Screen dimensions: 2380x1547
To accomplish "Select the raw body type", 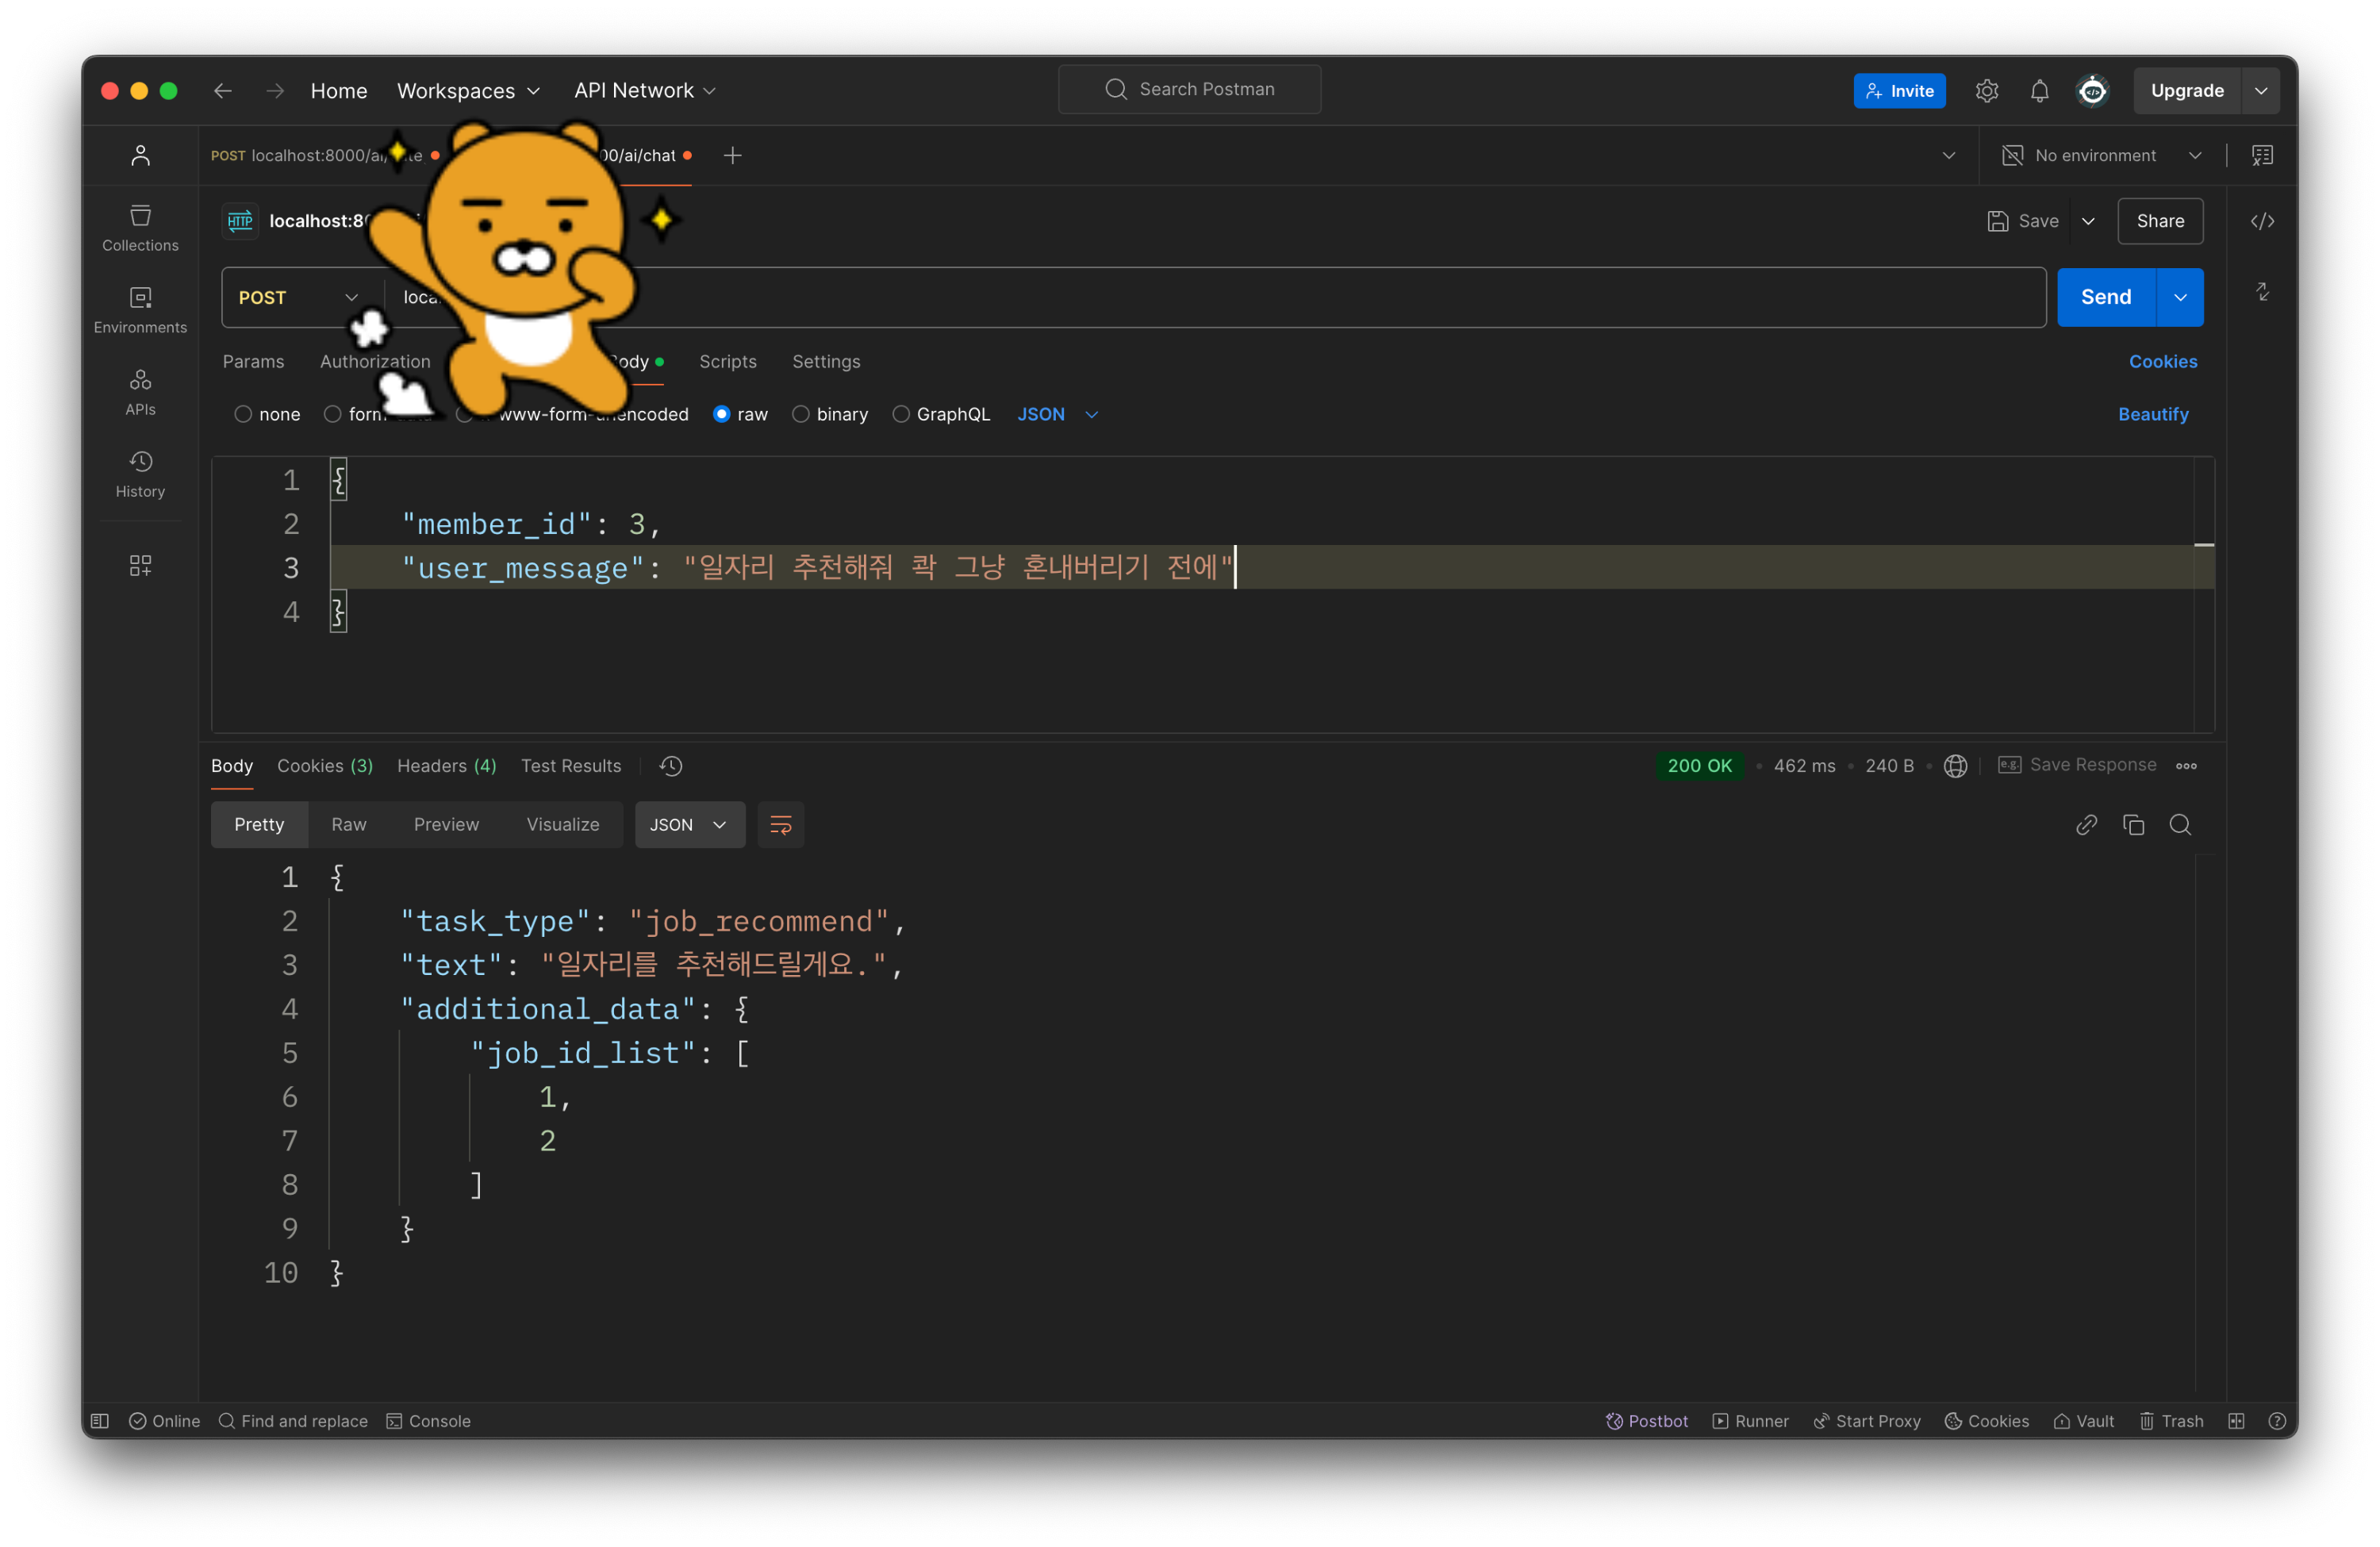I will [741, 414].
